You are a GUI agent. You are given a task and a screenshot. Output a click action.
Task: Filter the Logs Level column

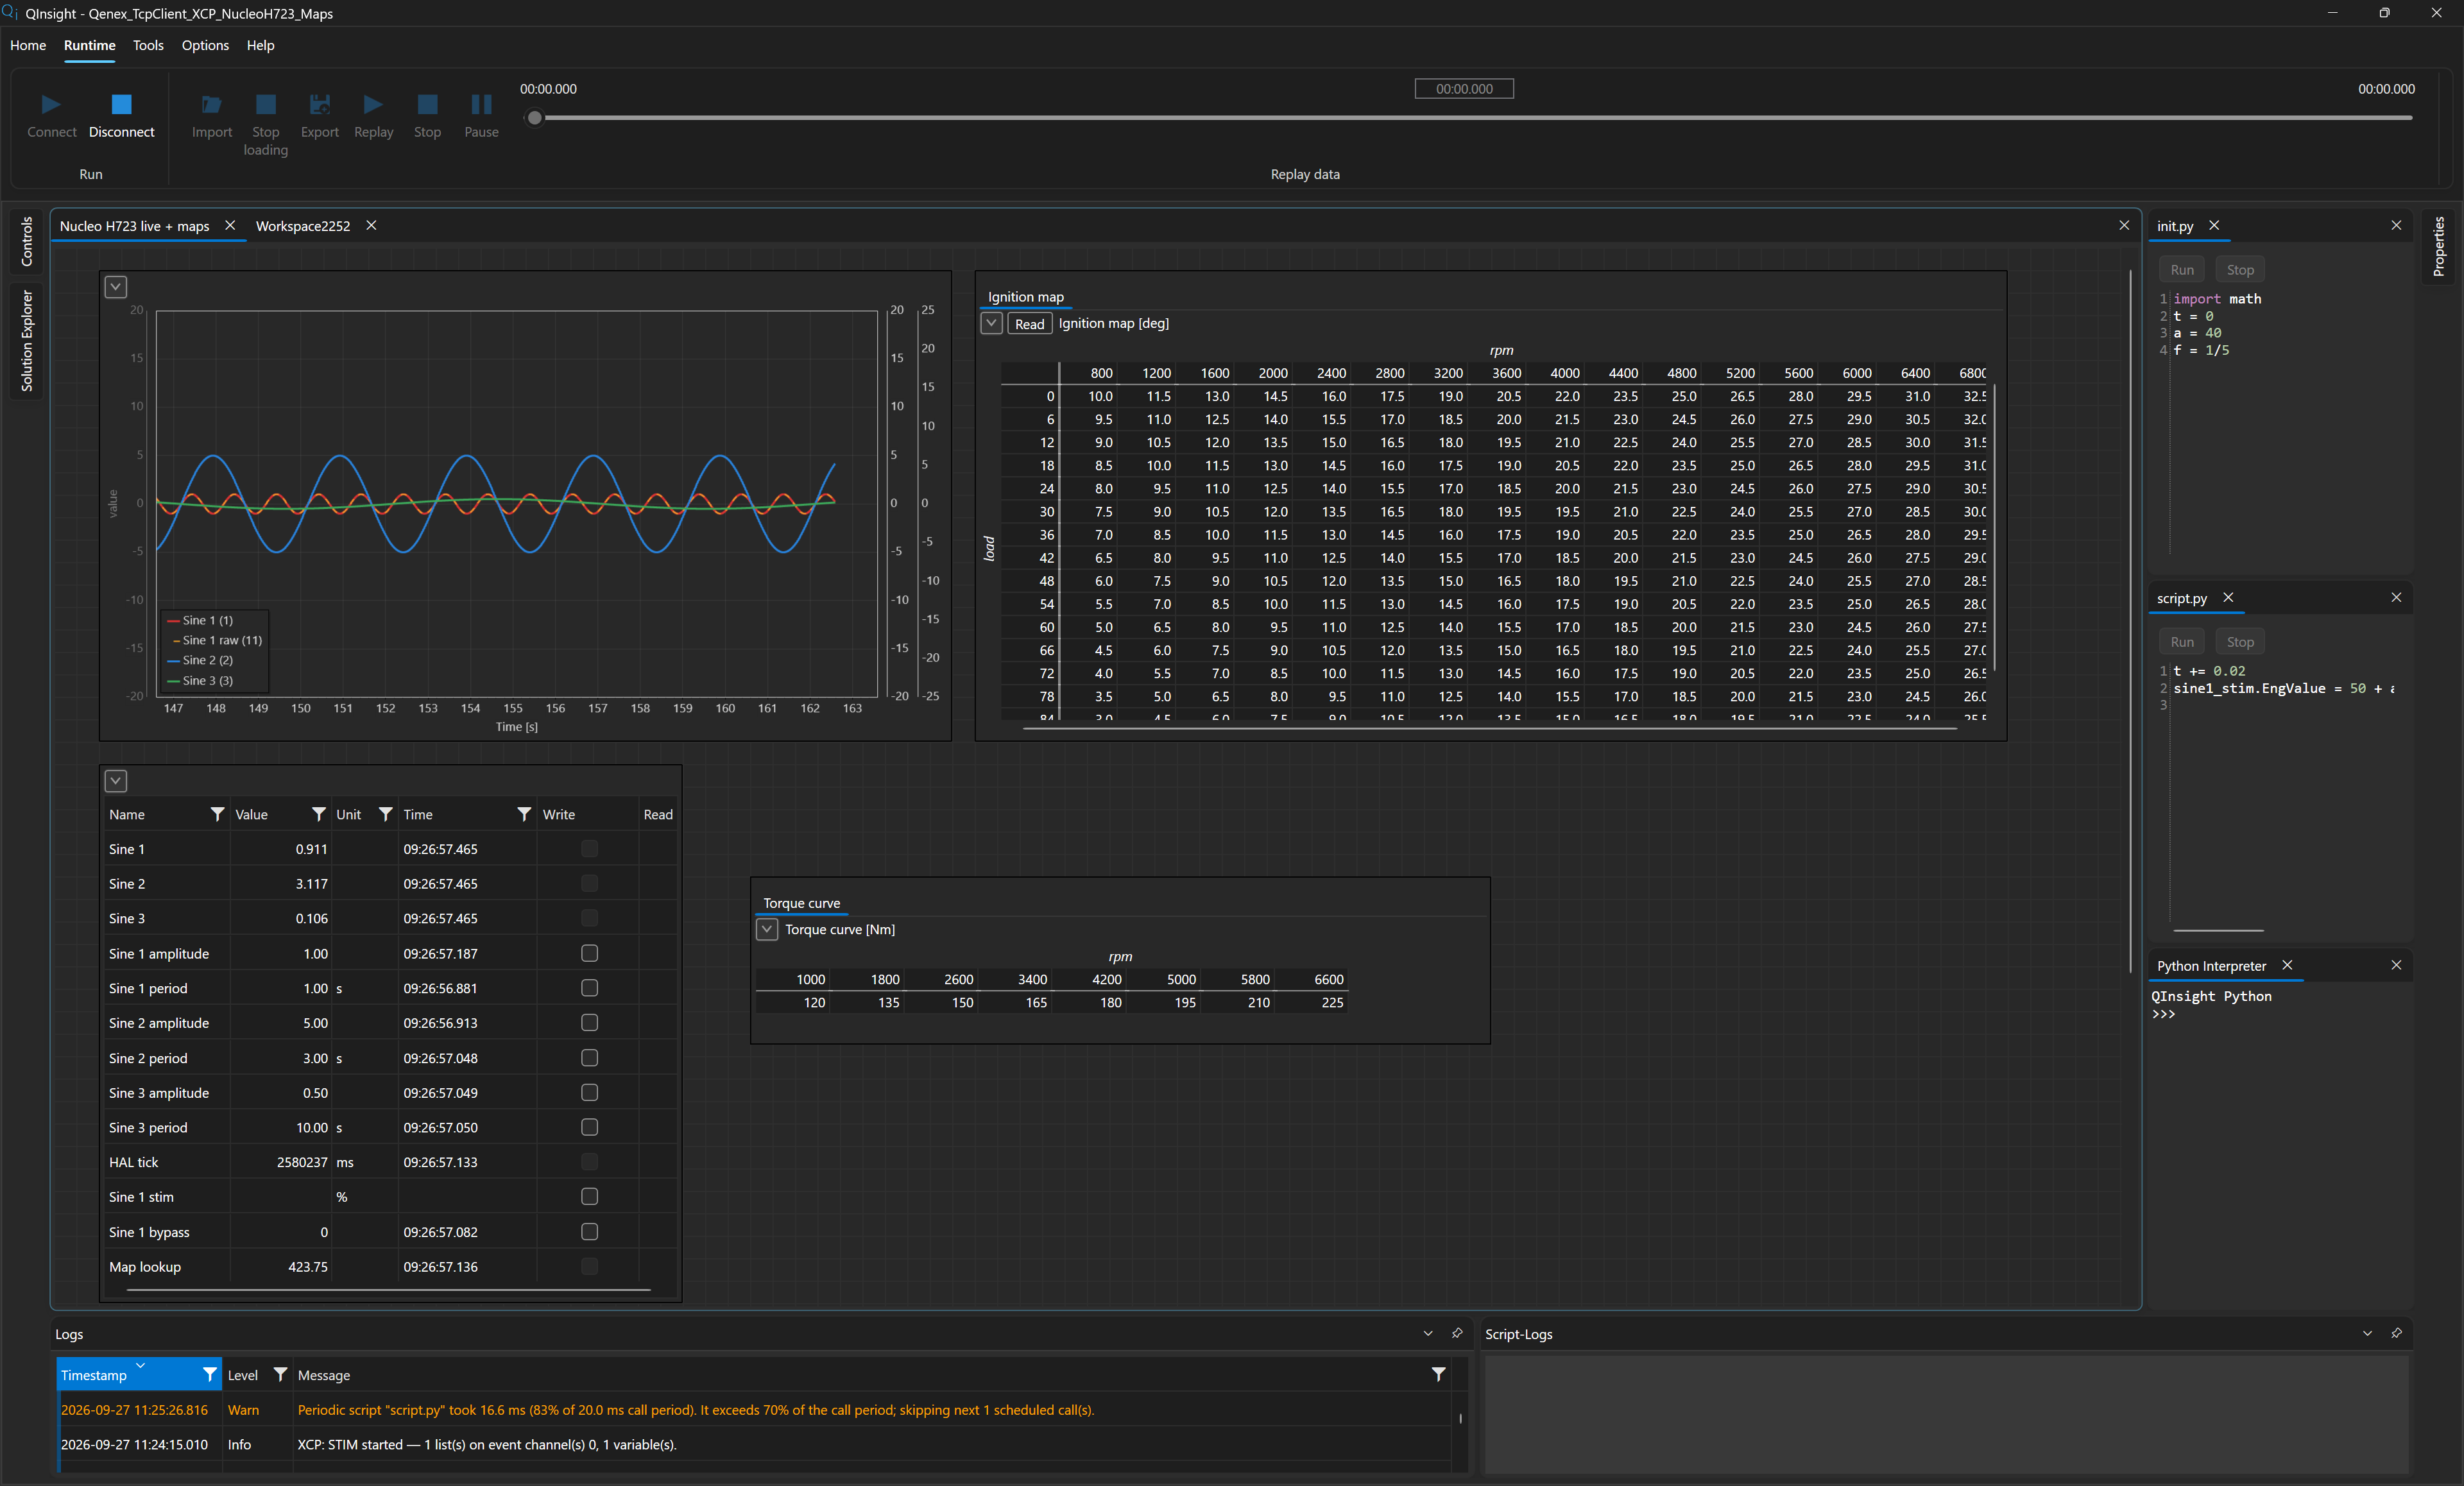(280, 1374)
